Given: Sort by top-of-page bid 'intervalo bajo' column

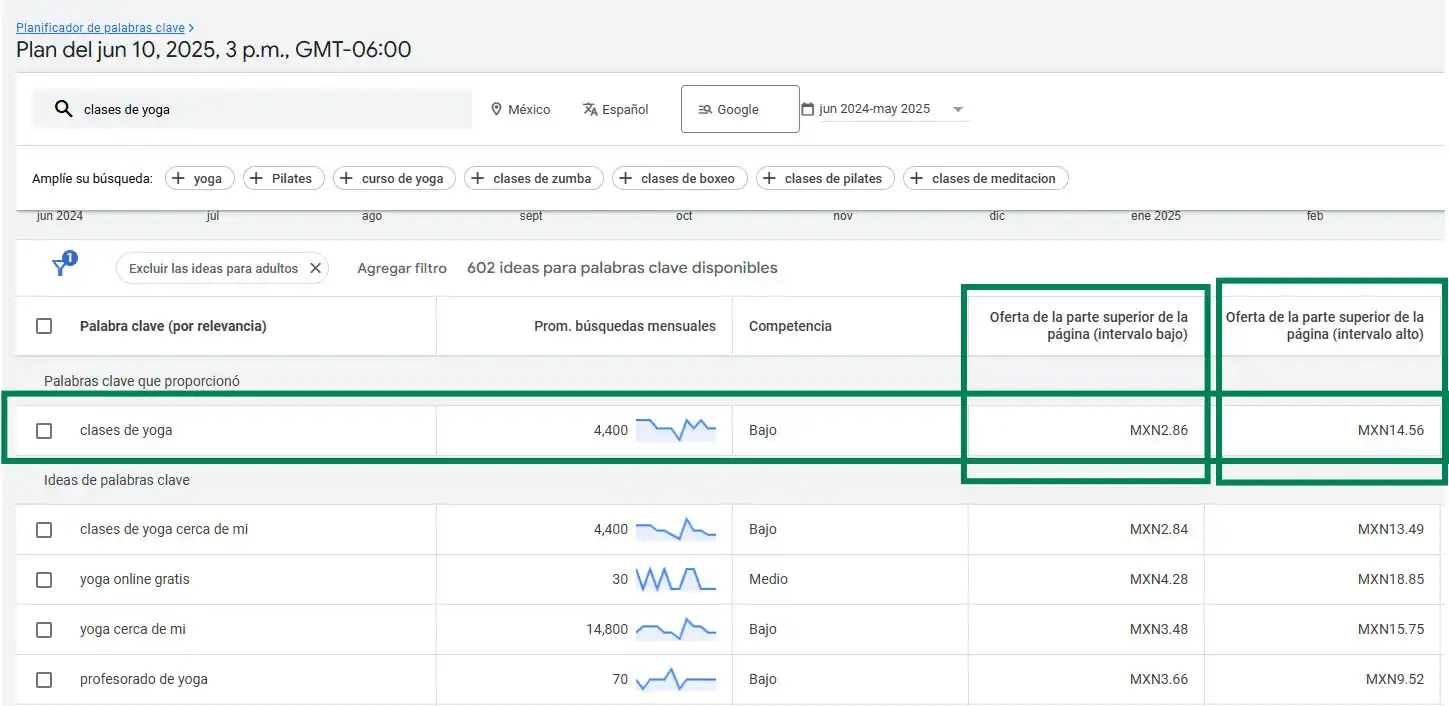Looking at the screenshot, I should click(1089, 326).
